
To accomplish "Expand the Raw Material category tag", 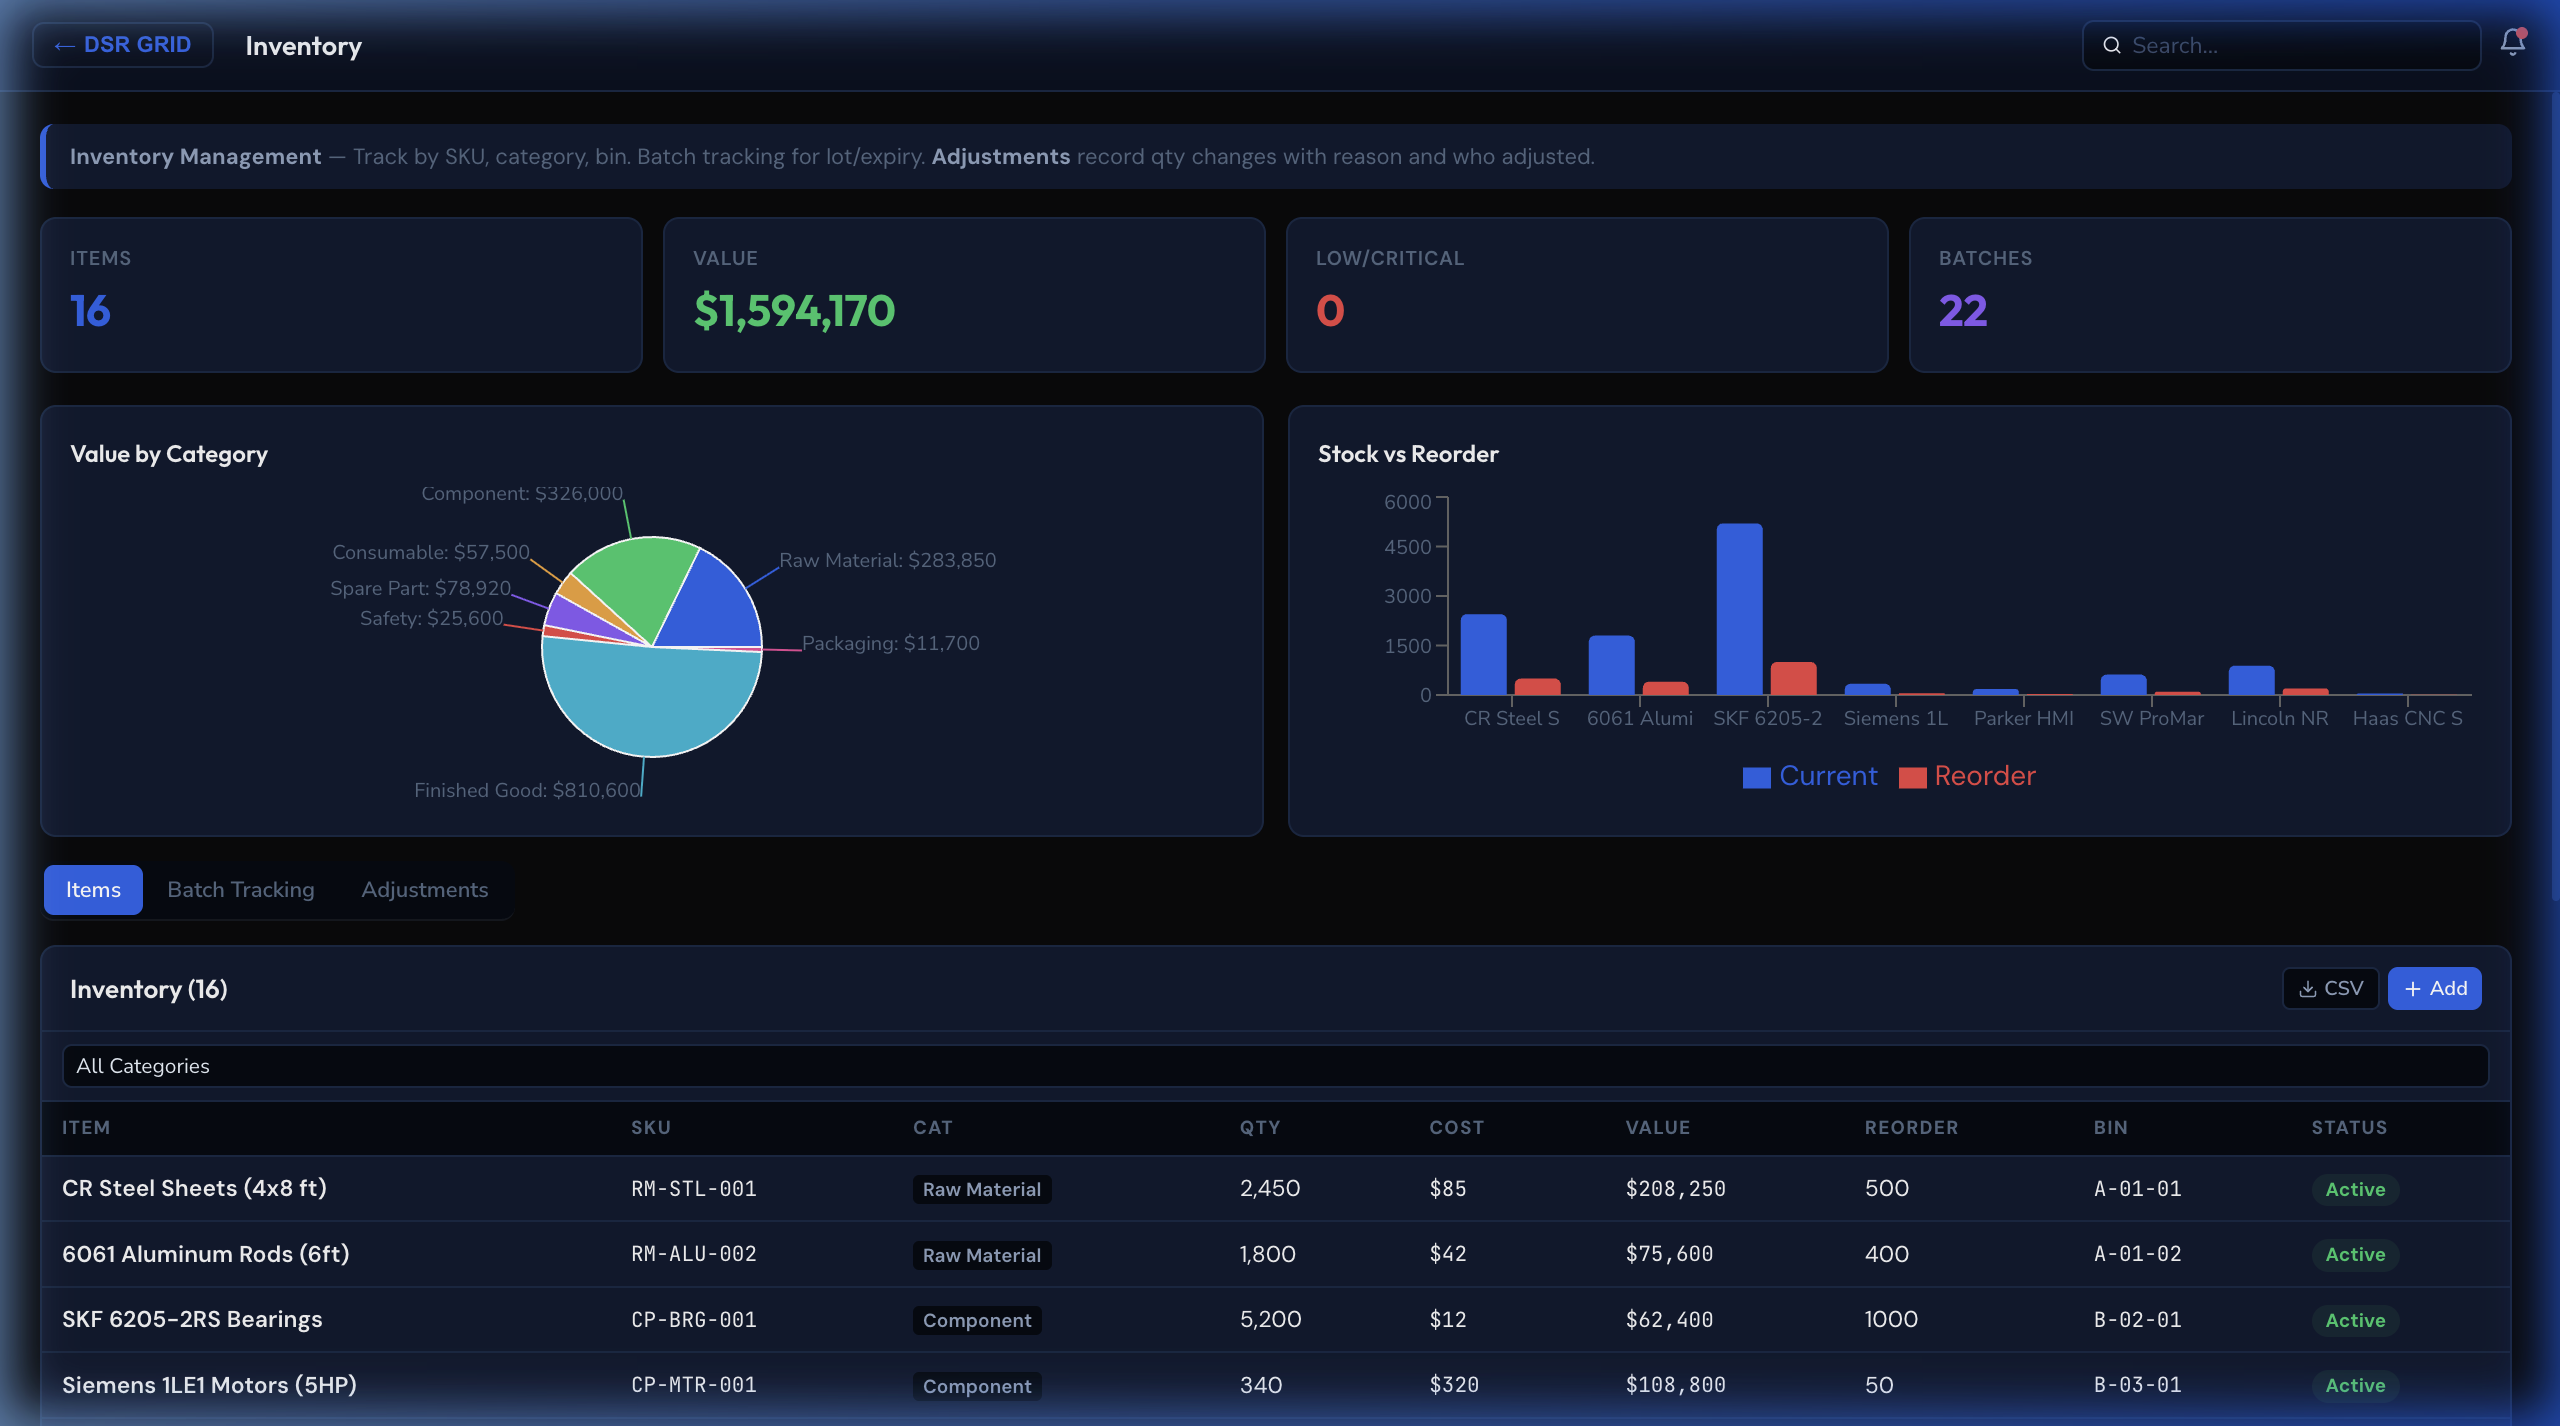I will pyautogui.click(x=981, y=1189).
